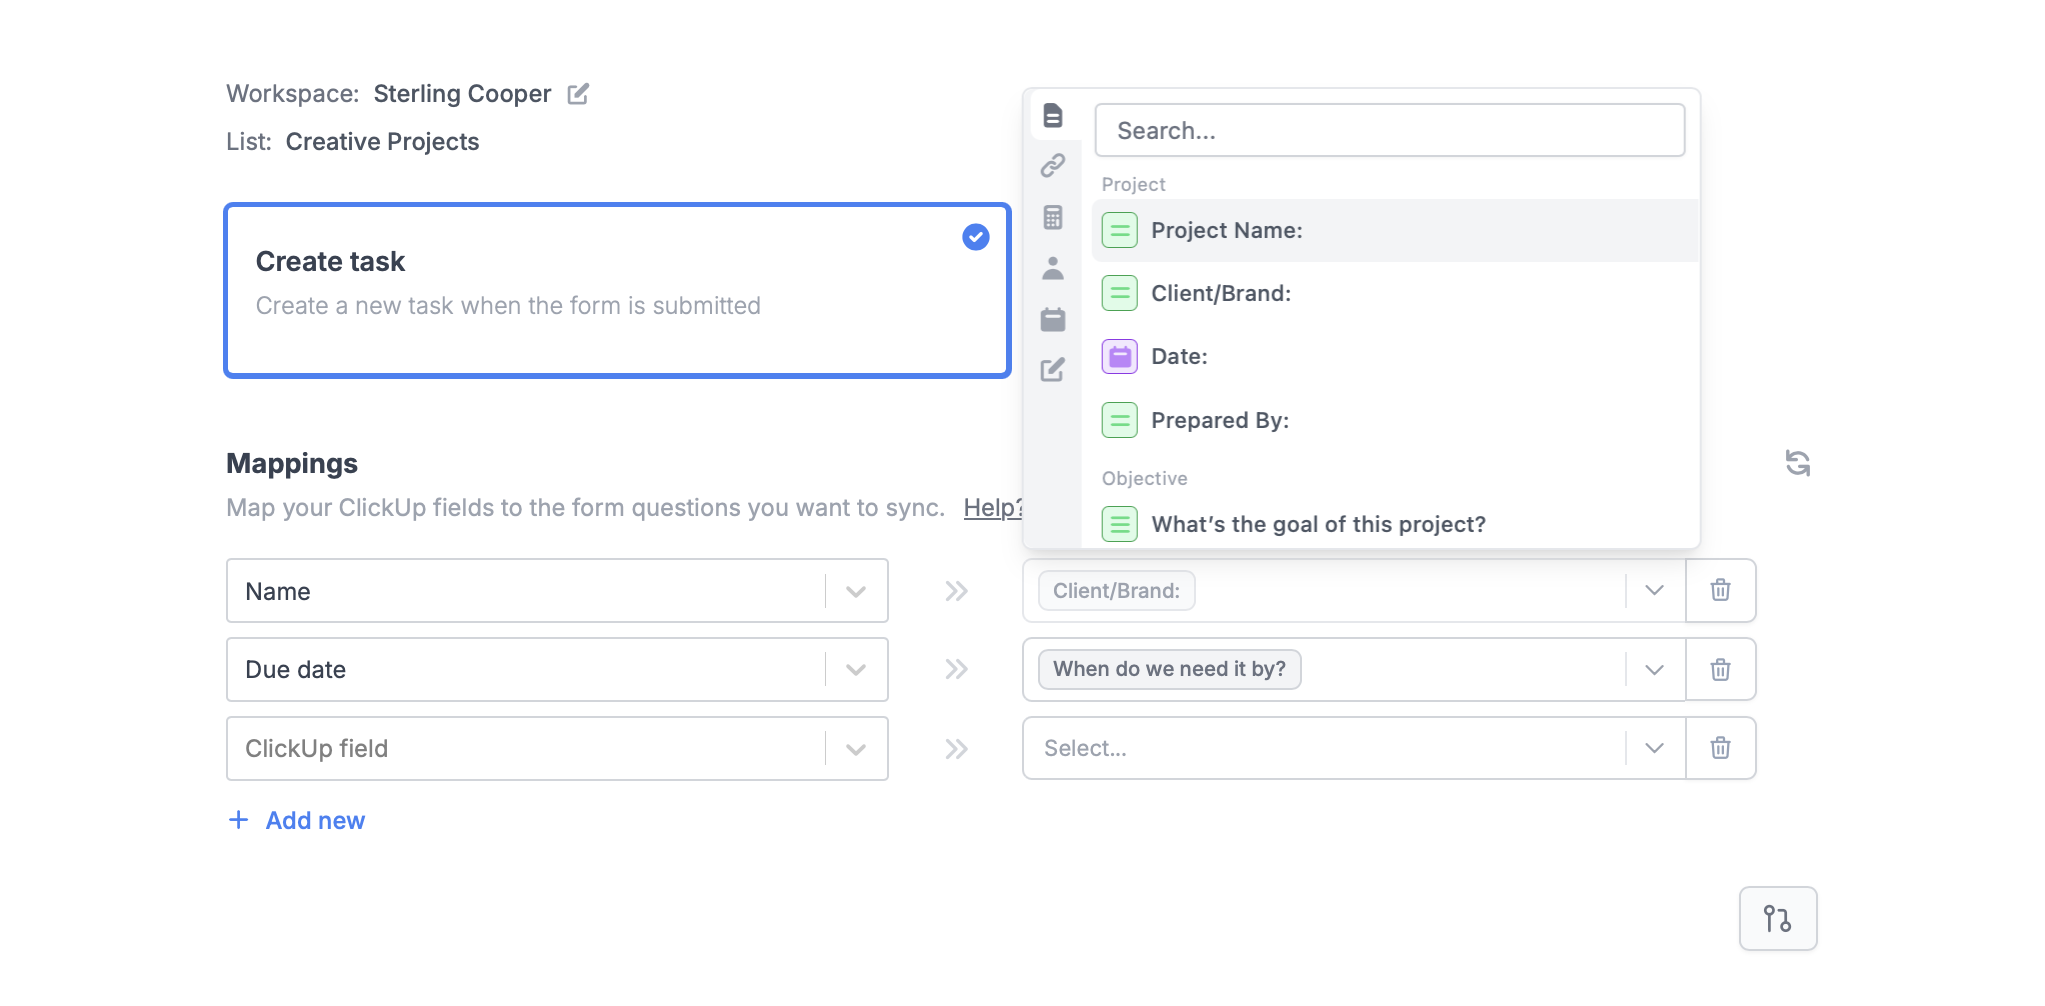Open the ClickUp field dropdown in the last row

click(855, 748)
